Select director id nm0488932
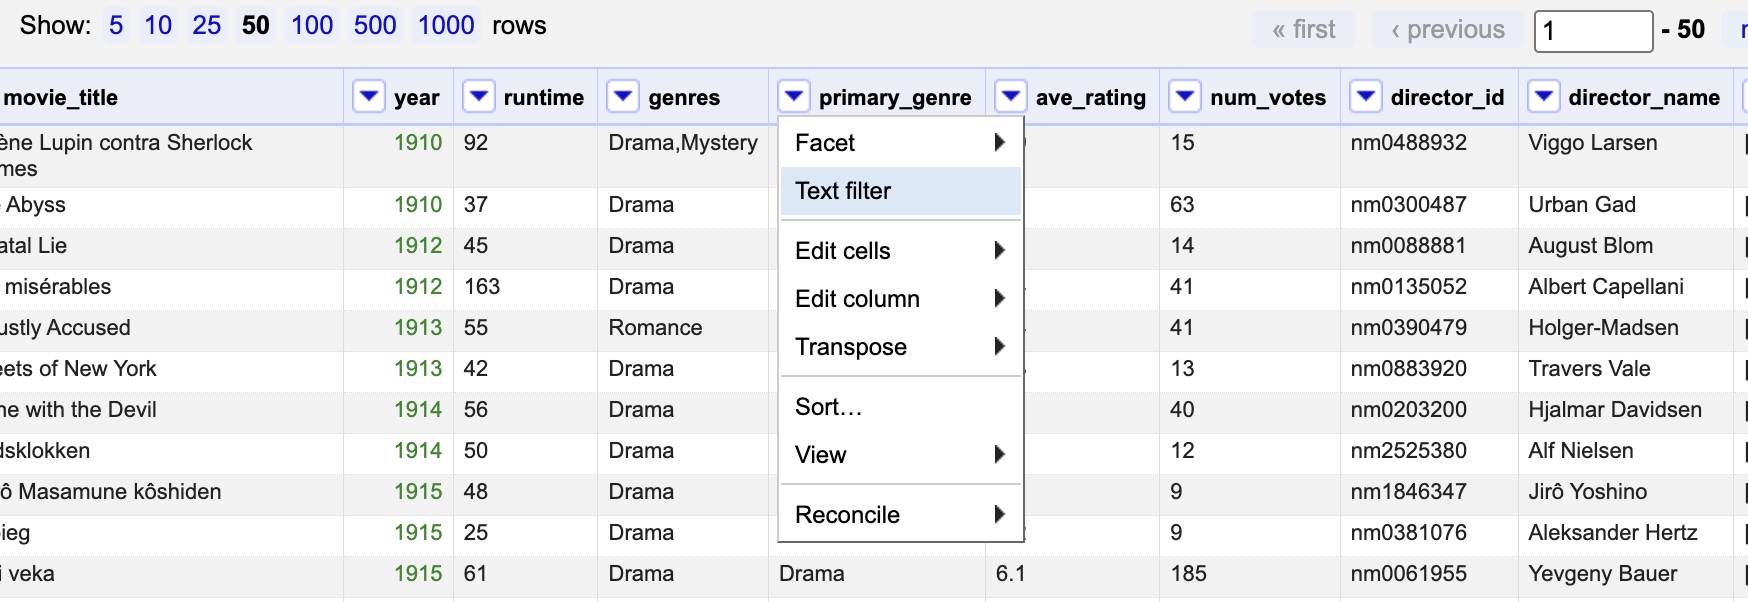Viewport: 1748px width, 602px height. tap(1408, 143)
